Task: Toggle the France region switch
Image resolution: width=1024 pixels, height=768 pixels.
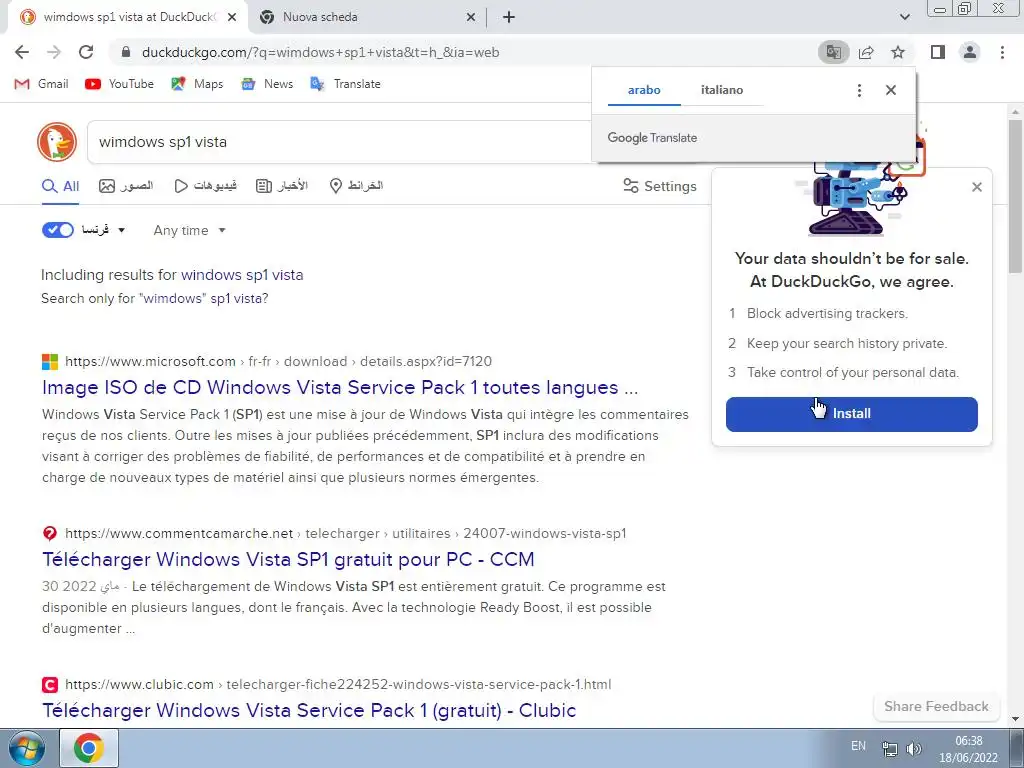Action: 58,230
